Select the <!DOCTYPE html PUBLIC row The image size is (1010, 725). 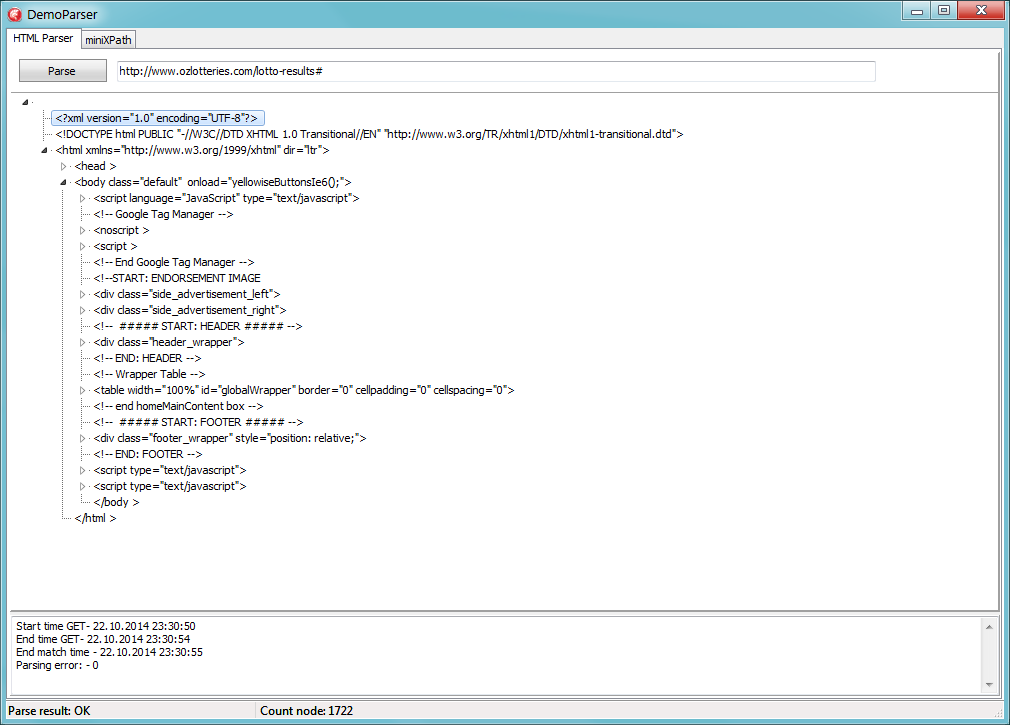point(369,134)
